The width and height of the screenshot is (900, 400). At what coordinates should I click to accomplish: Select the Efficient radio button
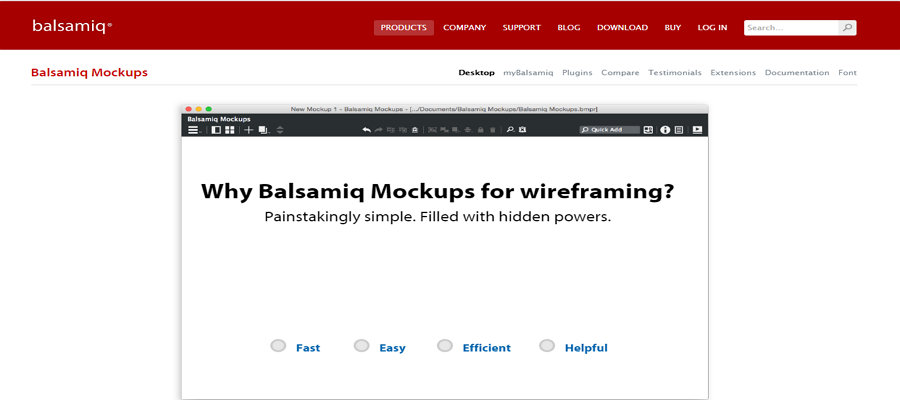click(x=445, y=345)
